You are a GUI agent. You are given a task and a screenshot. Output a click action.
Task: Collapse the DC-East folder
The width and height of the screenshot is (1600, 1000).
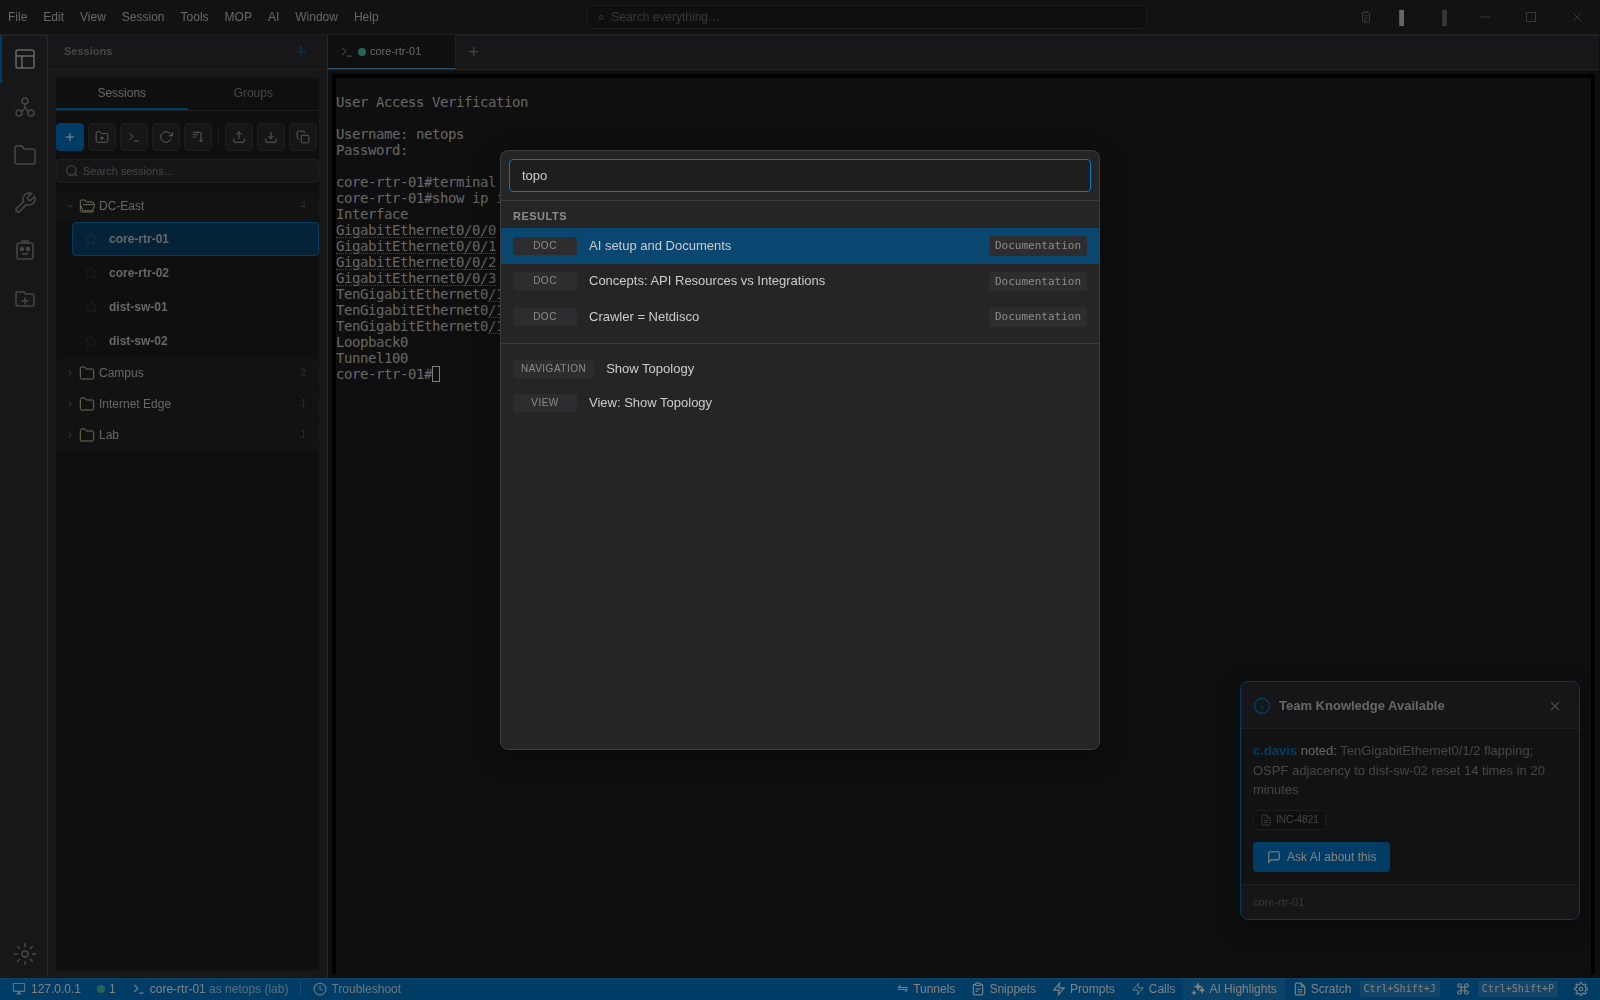(70, 206)
